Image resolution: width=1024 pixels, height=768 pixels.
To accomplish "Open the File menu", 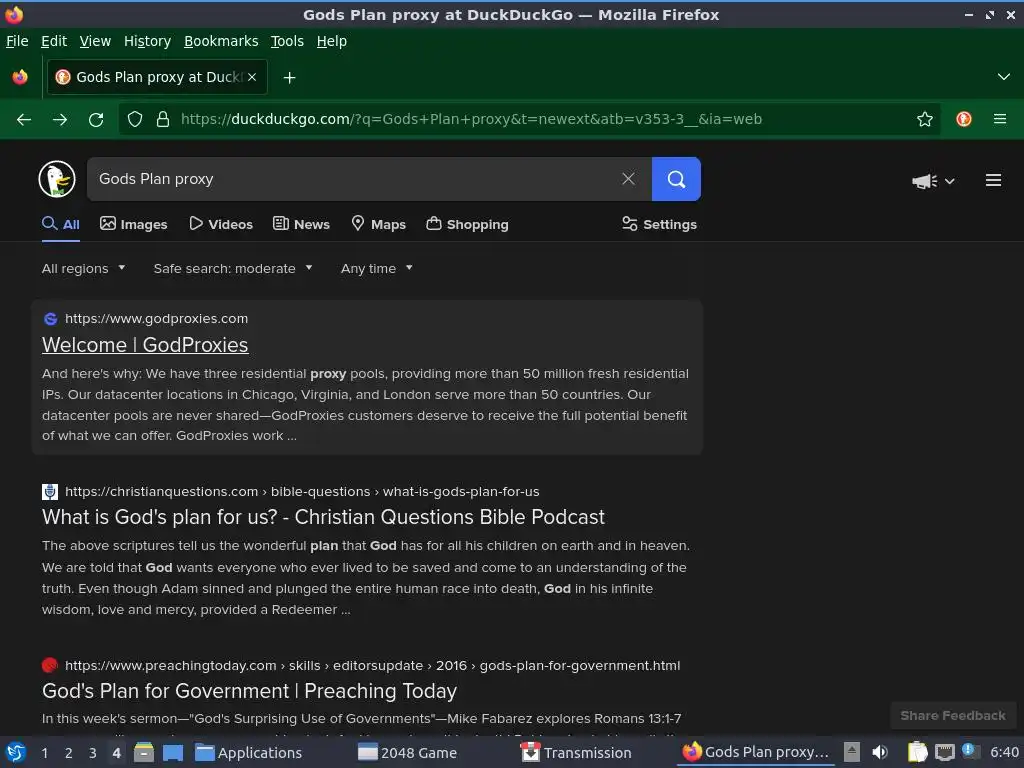I will click(17, 41).
